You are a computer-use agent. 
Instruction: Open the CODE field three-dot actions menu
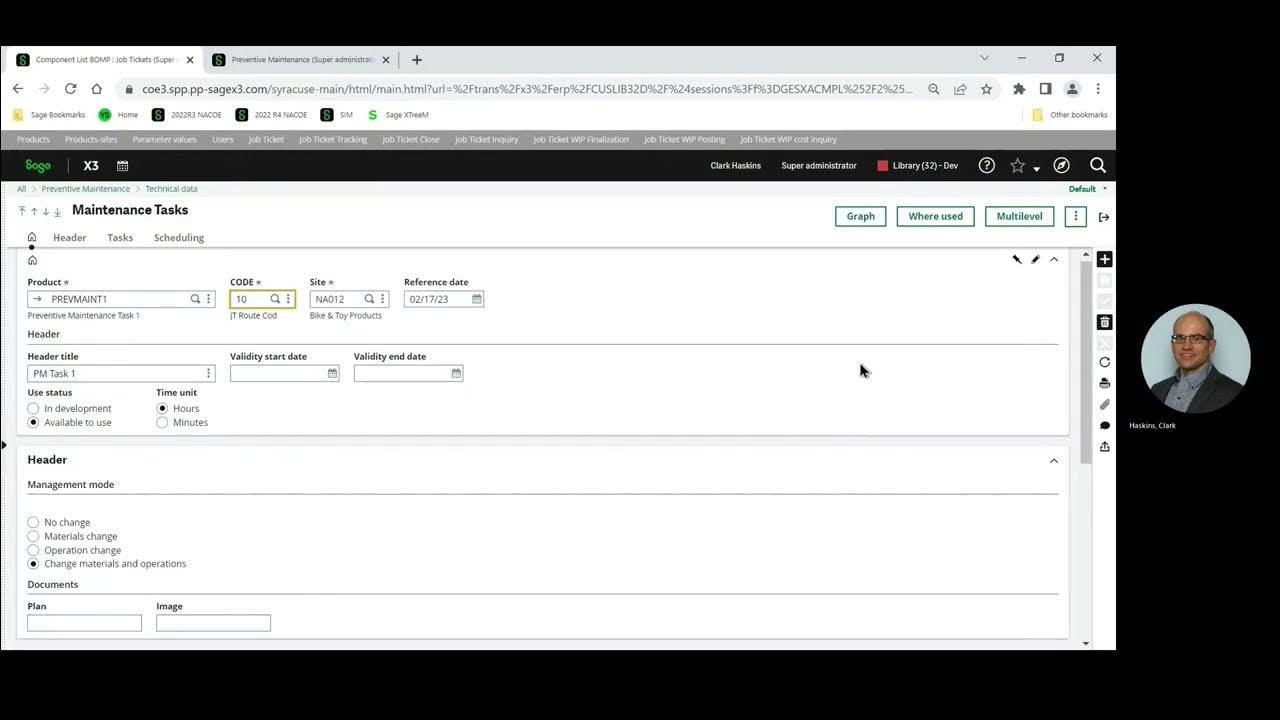(288, 299)
